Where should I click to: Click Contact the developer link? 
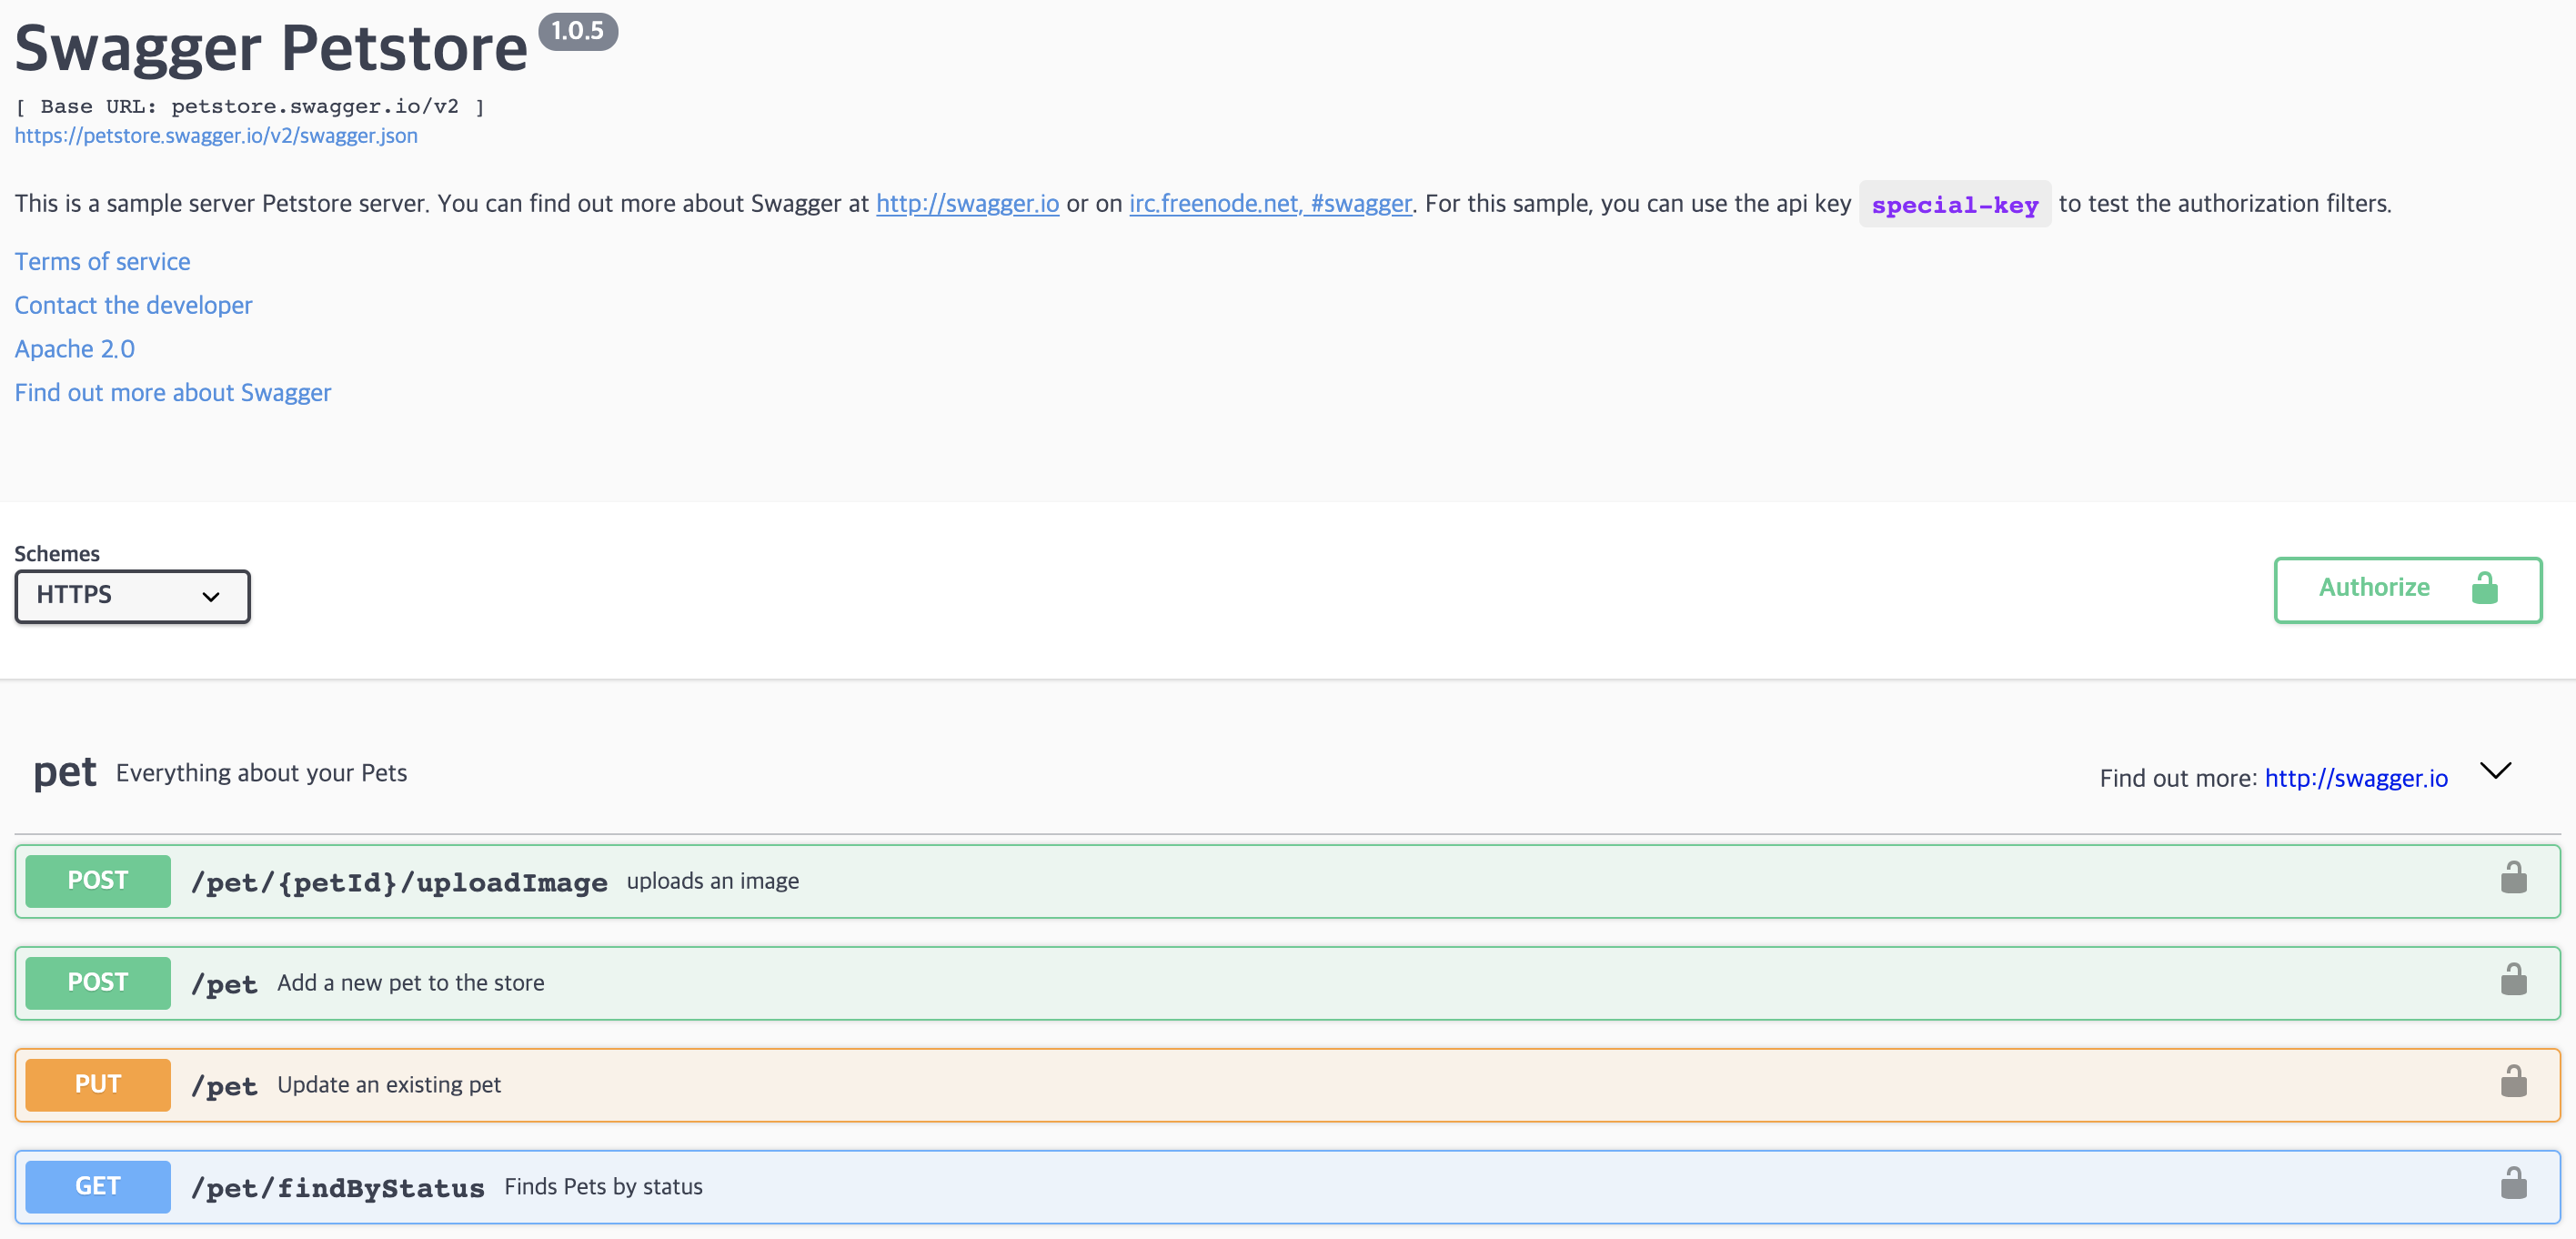(x=133, y=305)
